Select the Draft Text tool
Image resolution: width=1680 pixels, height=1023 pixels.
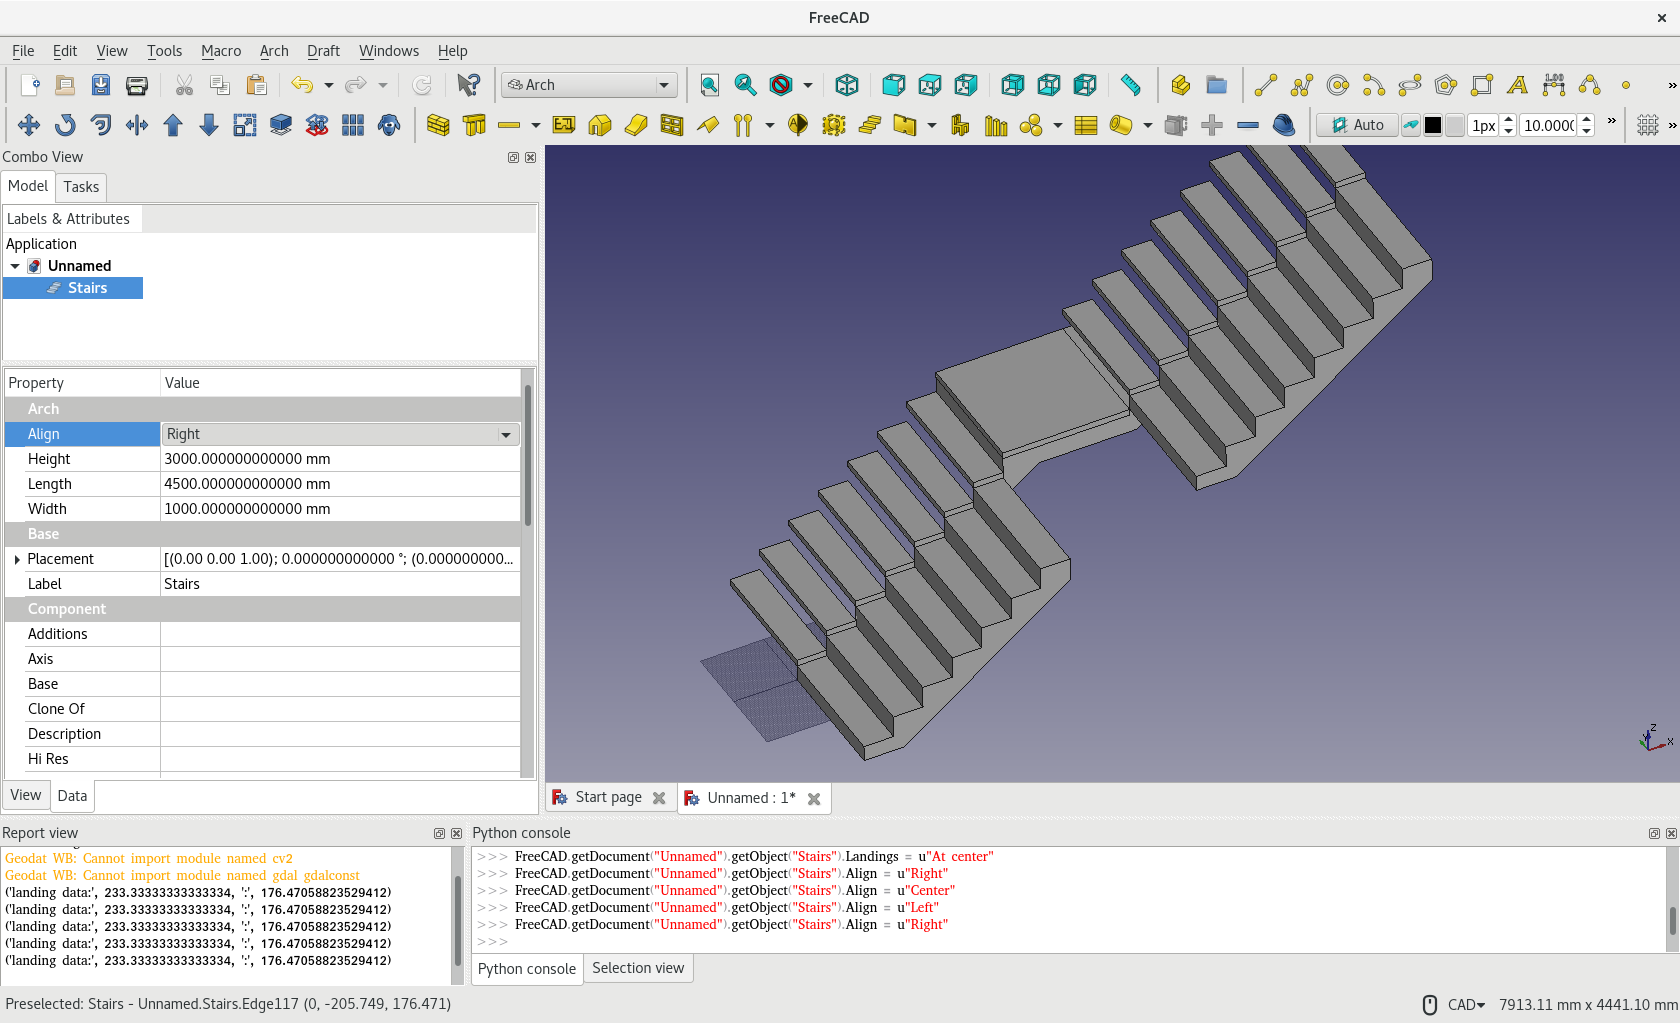(x=1517, y=85)
